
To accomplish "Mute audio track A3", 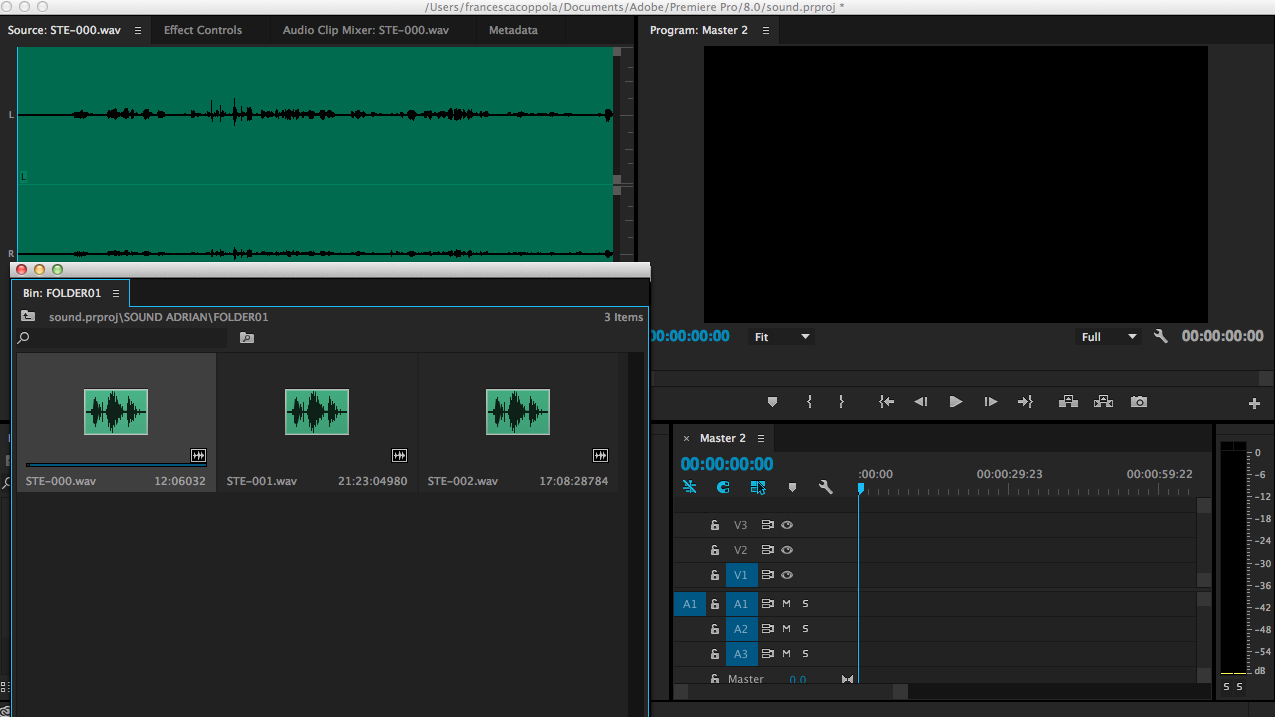I will (x=786, y=654).
